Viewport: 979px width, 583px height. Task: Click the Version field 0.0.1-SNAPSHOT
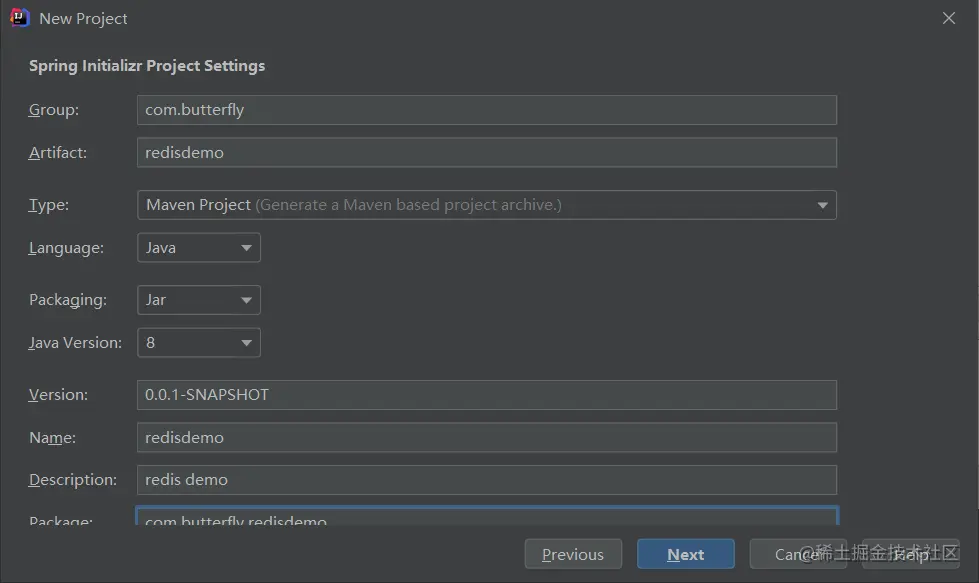point(486,395)
